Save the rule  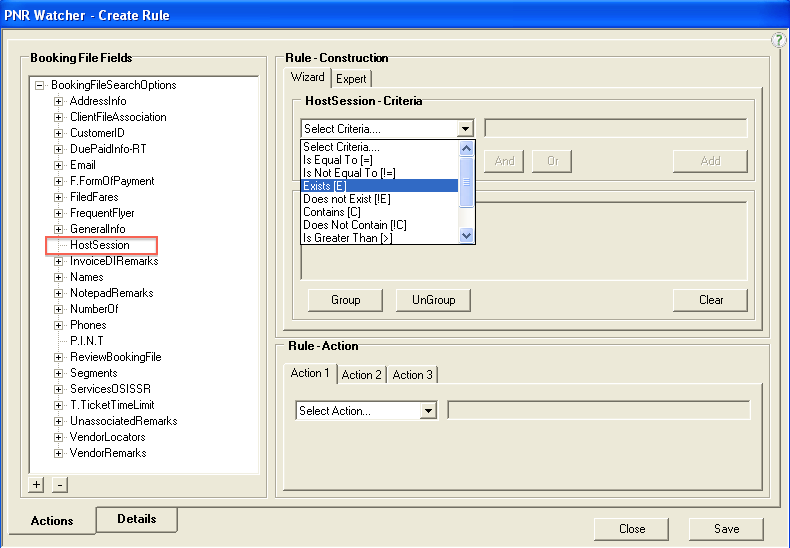727,529
